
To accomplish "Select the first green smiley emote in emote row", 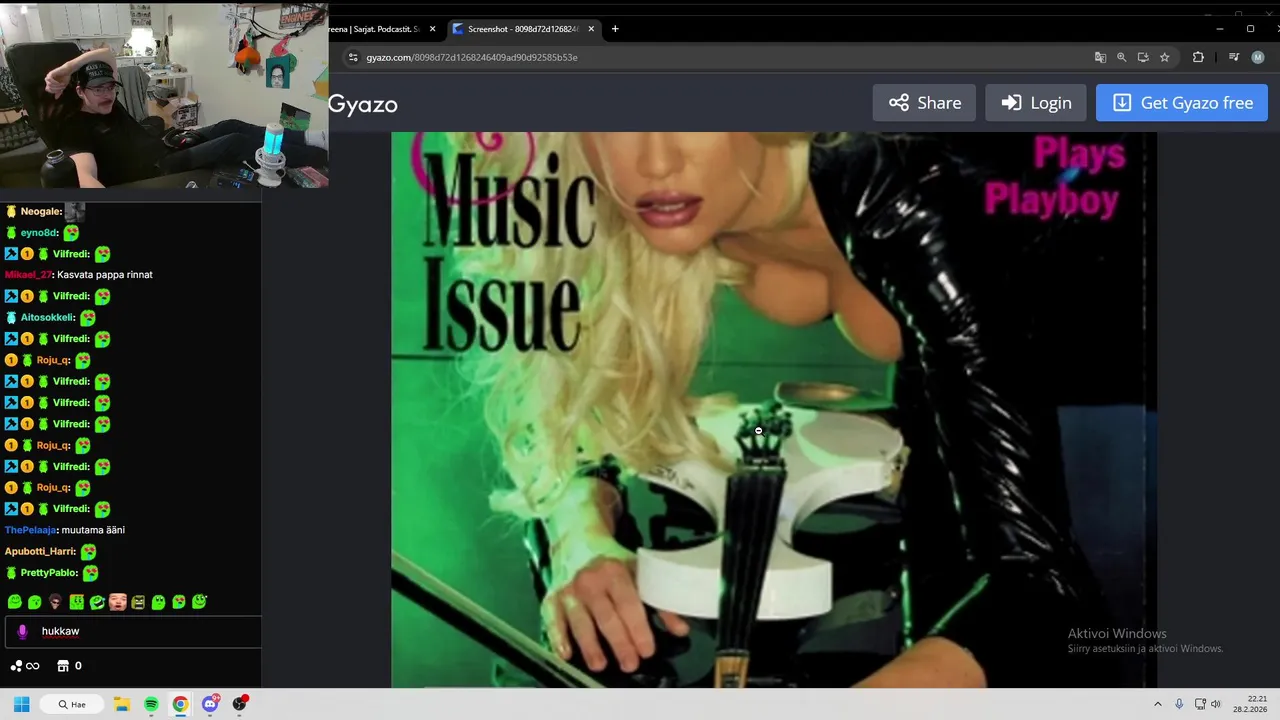I will pos(15,602).
